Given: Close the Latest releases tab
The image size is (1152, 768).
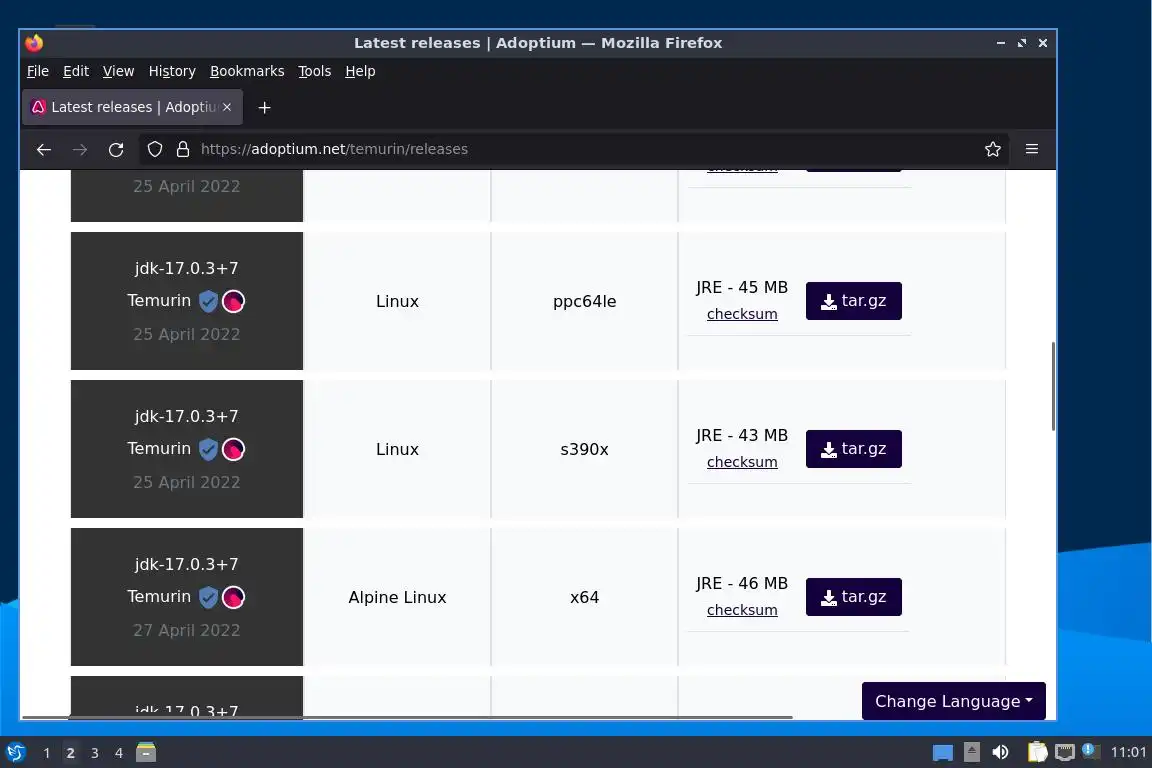Looking at the screenshot, I should pos(227,107).
